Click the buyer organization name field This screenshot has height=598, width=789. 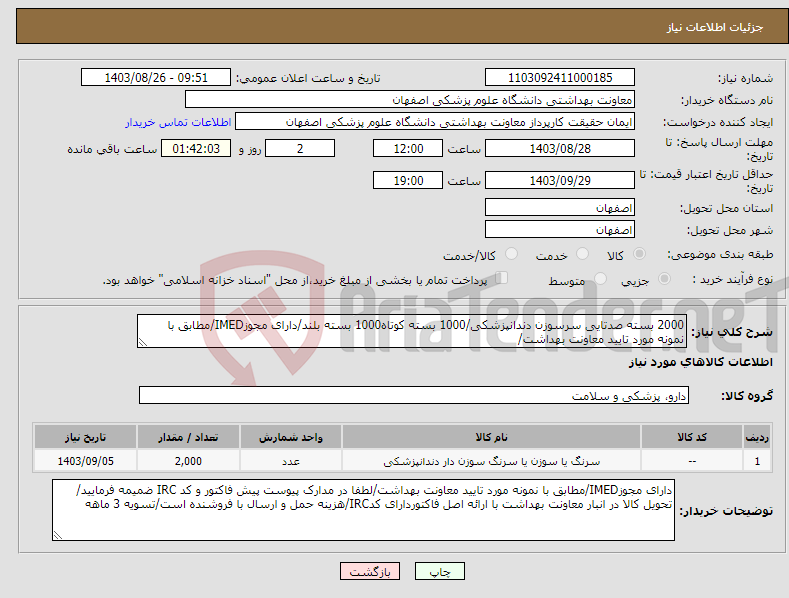pos(410,100)
